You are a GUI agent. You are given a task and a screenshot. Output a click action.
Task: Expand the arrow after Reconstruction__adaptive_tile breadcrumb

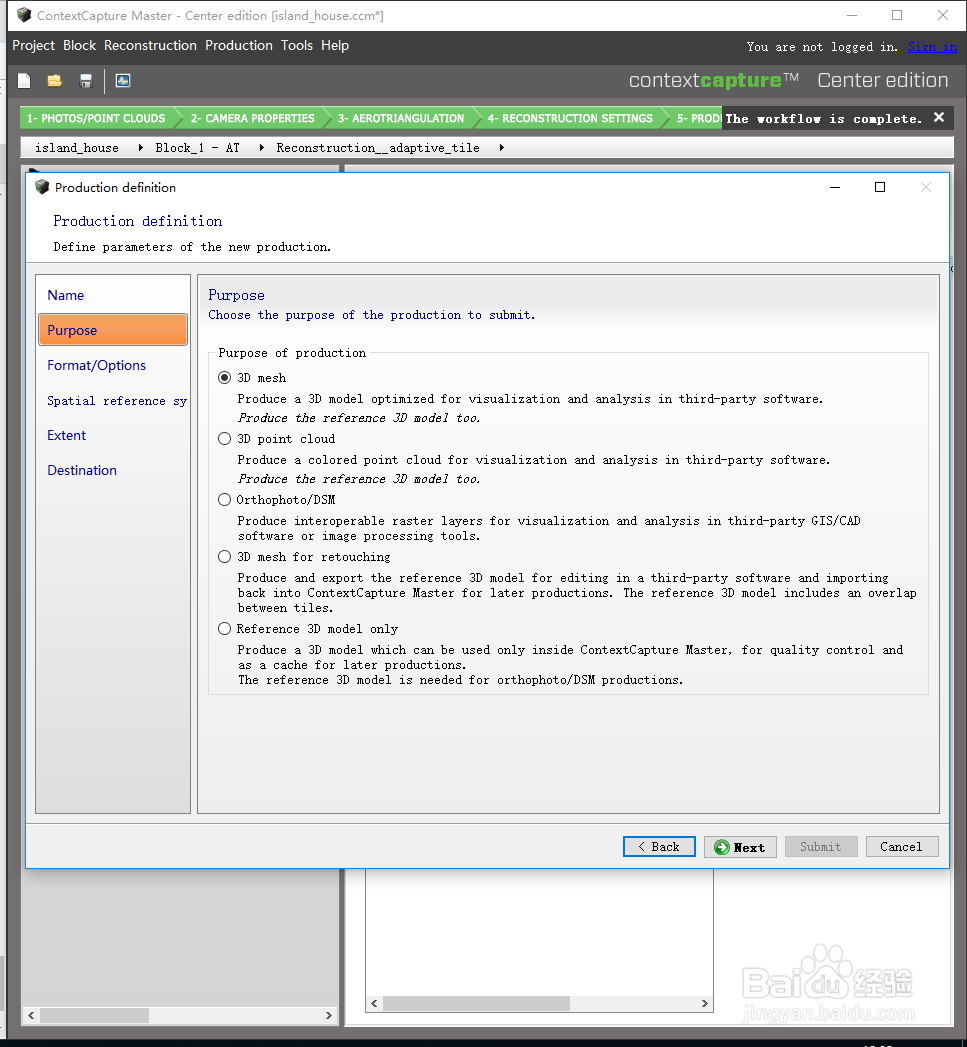click(501, 148)
